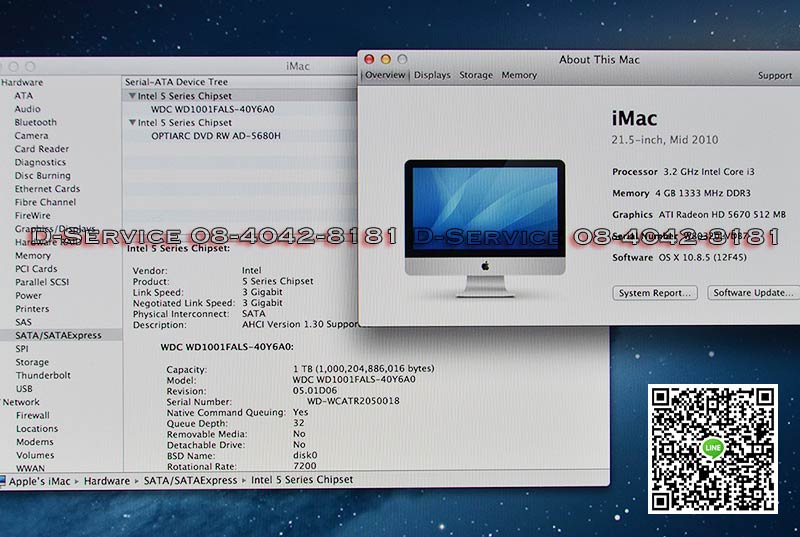800x537 pixels.
Task: Open the Displays tab
Action: pos(432,75)
